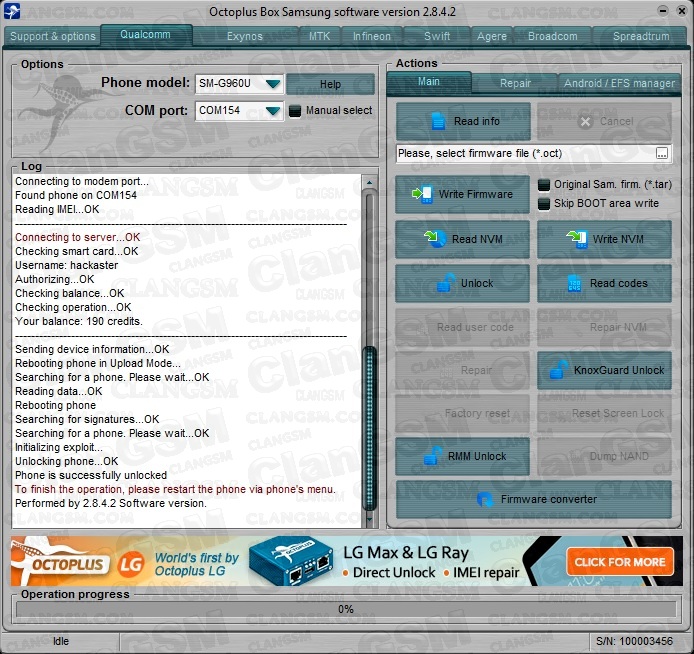Minimize the Octoplus window
Viewport: 694px width, 654px height.
[x=663, y=10]
